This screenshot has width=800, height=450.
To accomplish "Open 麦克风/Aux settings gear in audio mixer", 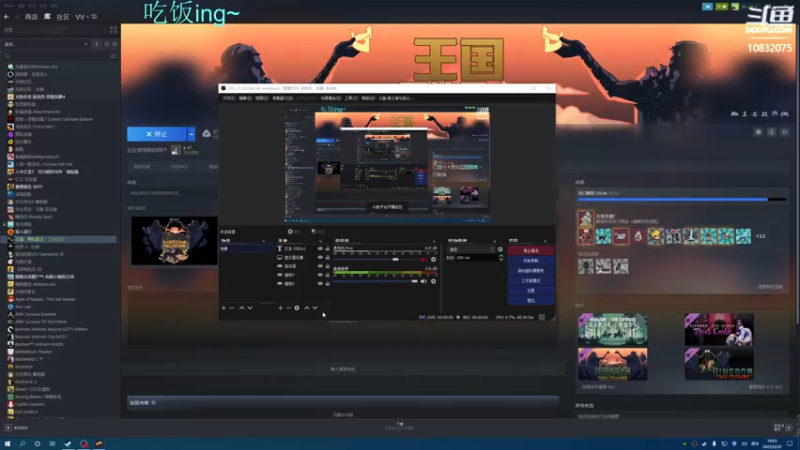I will click(433, 259).
